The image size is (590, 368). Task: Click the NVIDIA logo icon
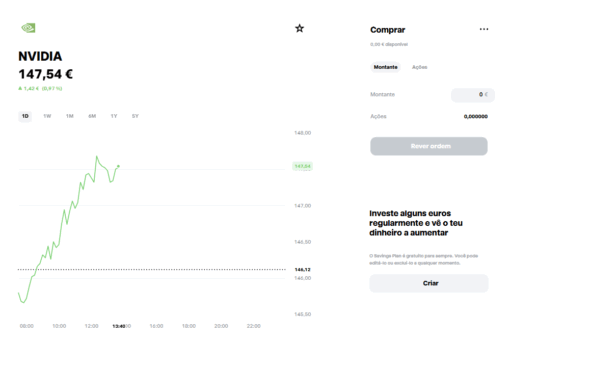point(28,28)
